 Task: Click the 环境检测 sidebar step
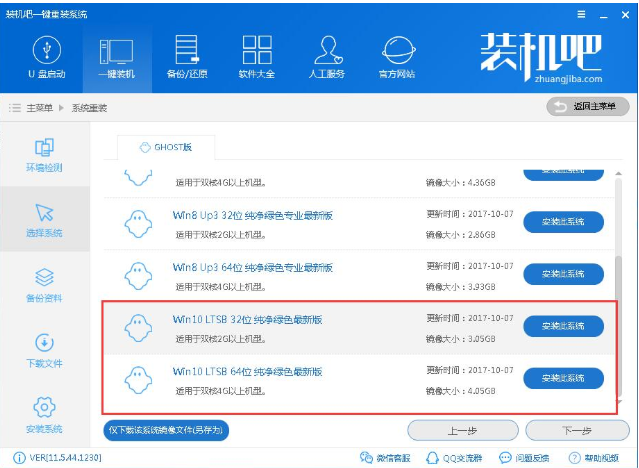point(44,155)
